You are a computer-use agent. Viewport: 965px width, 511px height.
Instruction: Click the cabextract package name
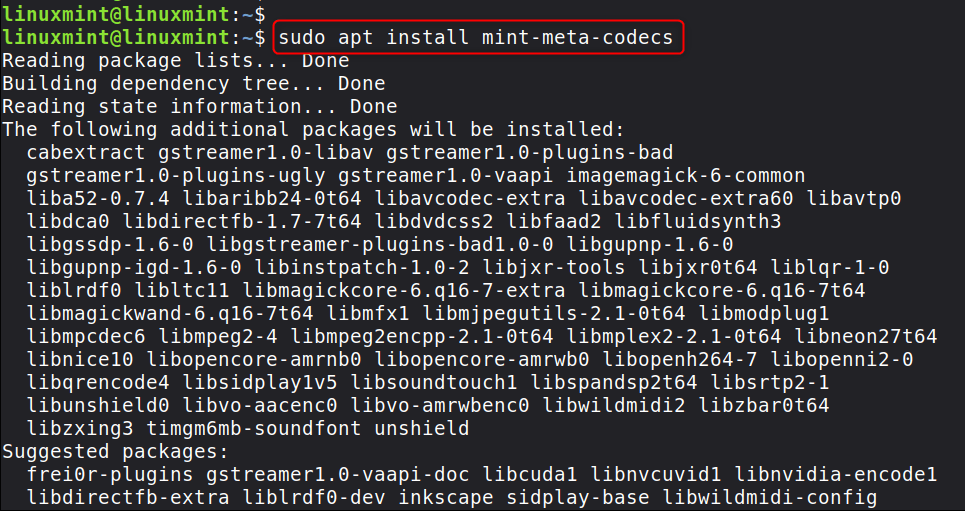pyautogui.click(x=87, y=152)
